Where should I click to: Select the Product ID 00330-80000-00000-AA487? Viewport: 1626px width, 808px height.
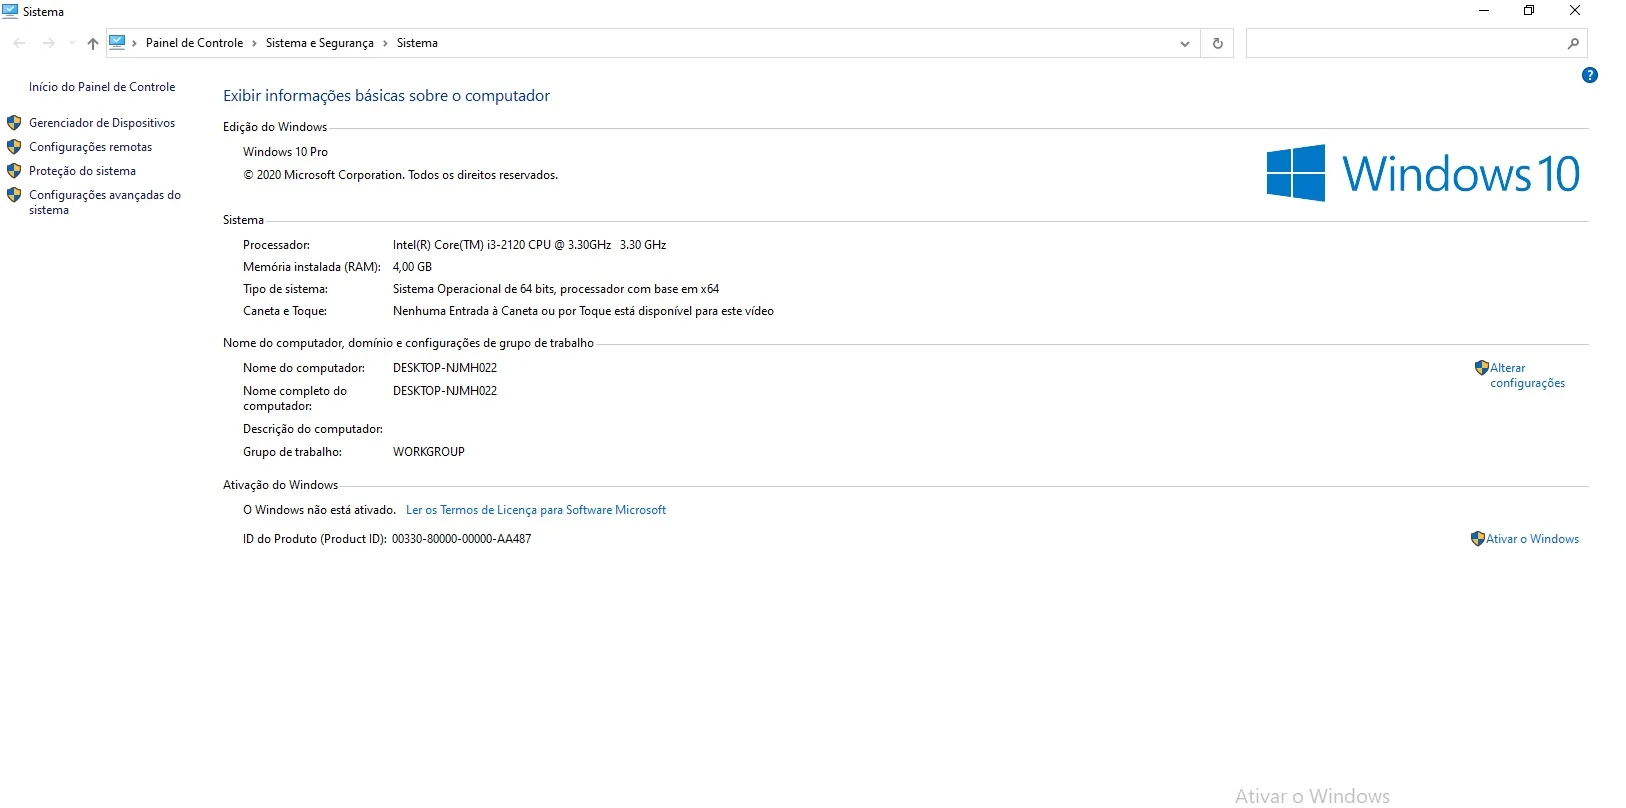(x=462, y=539)
